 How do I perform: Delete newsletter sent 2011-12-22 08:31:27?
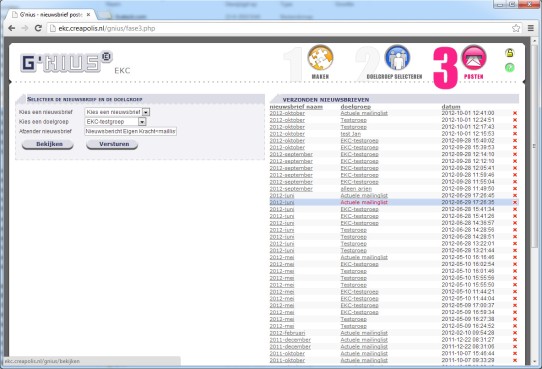coord(515,340)
